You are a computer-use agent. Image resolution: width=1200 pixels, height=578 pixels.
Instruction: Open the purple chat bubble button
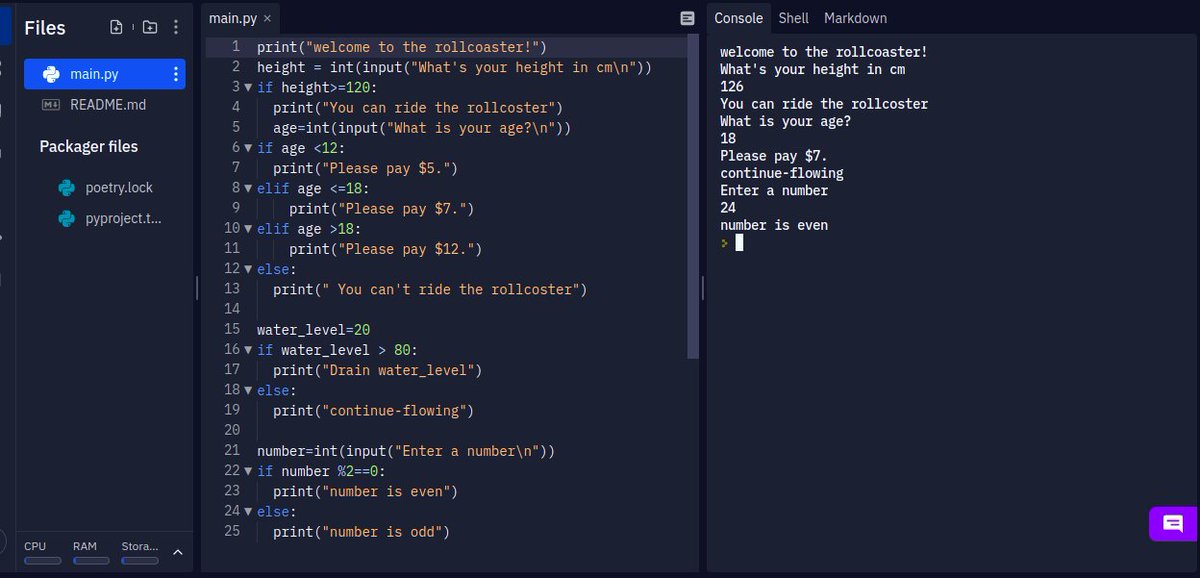1173,523
